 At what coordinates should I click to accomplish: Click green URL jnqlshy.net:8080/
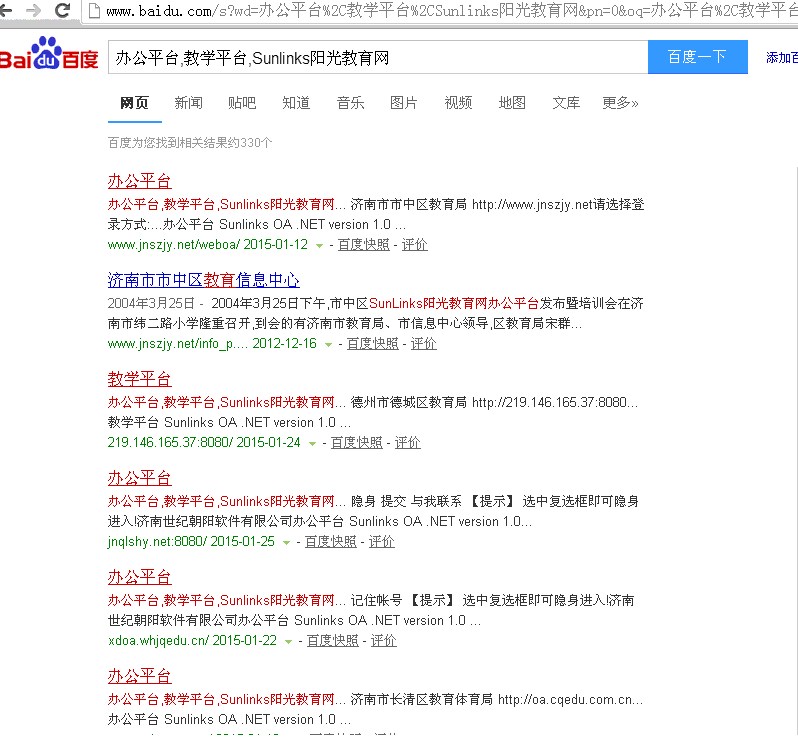[x=157, y=542]
